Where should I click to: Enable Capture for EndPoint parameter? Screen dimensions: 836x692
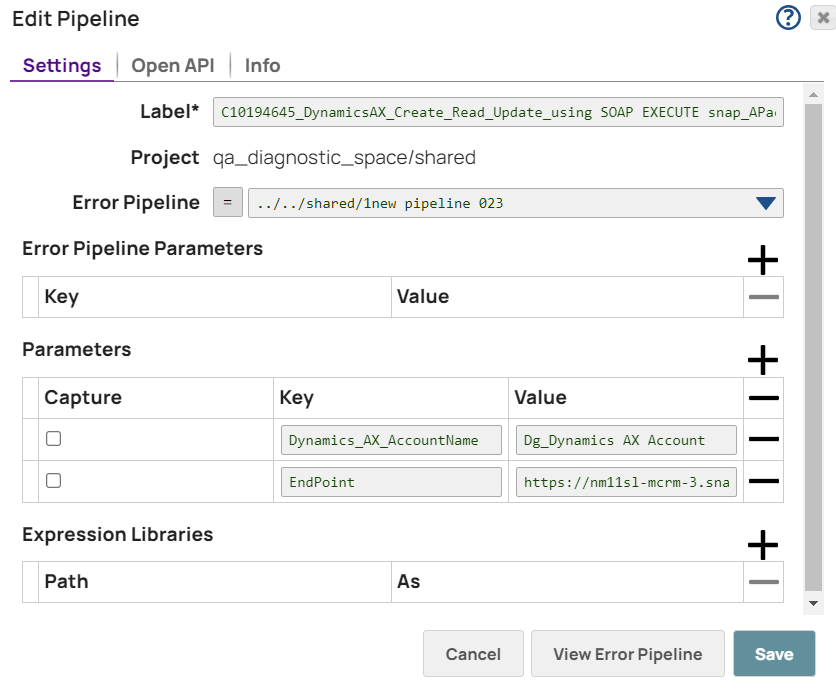click(x=53, y=480)
